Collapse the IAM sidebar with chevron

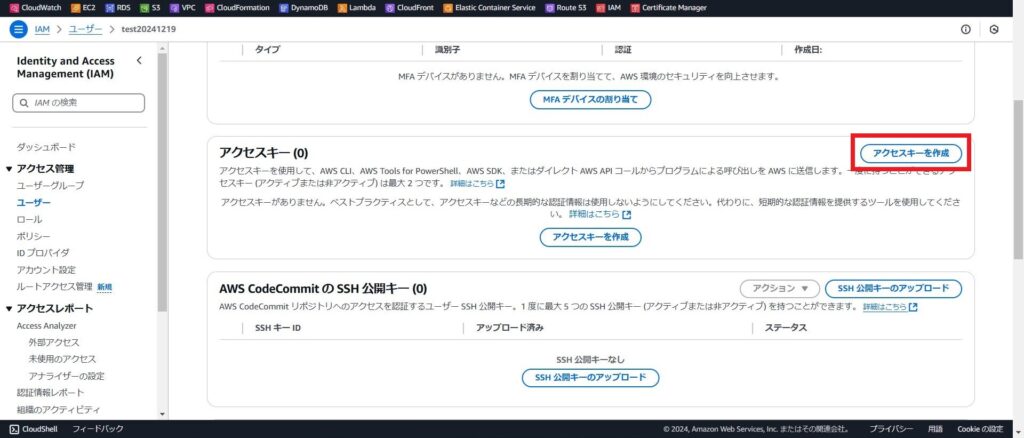coord(139,61)
